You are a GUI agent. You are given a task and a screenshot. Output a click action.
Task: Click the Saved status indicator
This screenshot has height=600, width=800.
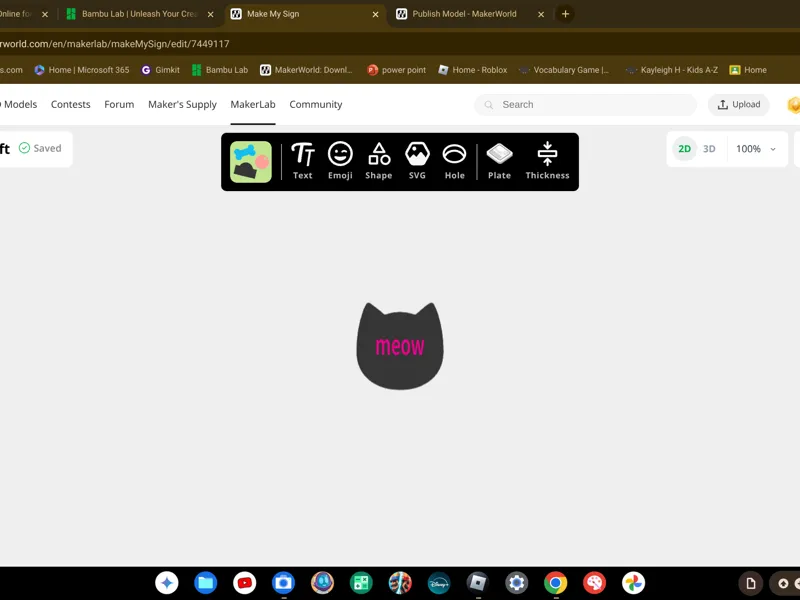(x=40, y=148)
